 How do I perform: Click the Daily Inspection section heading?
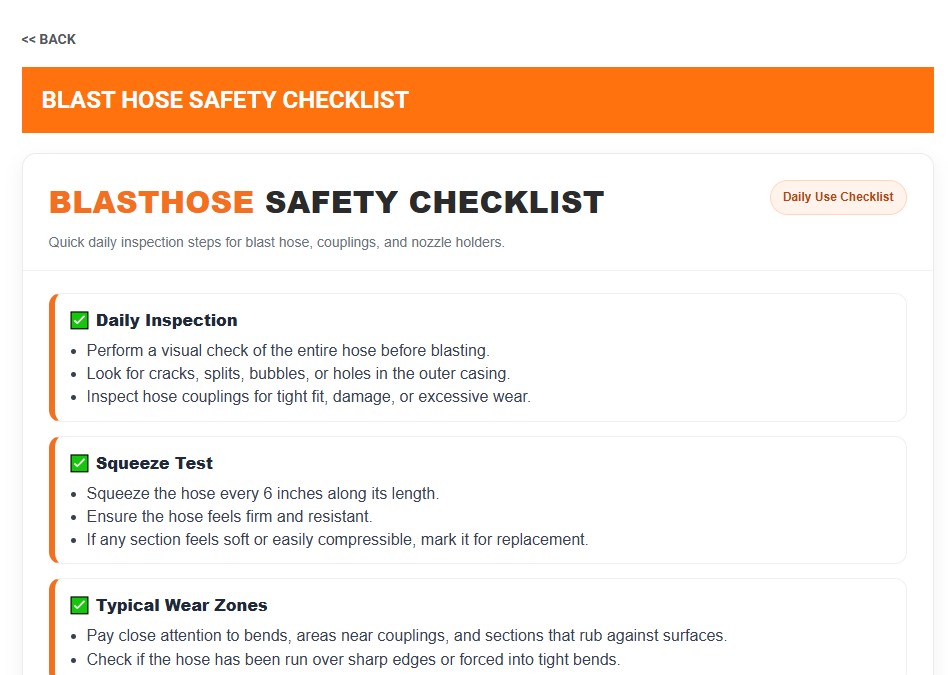[167, 320]
